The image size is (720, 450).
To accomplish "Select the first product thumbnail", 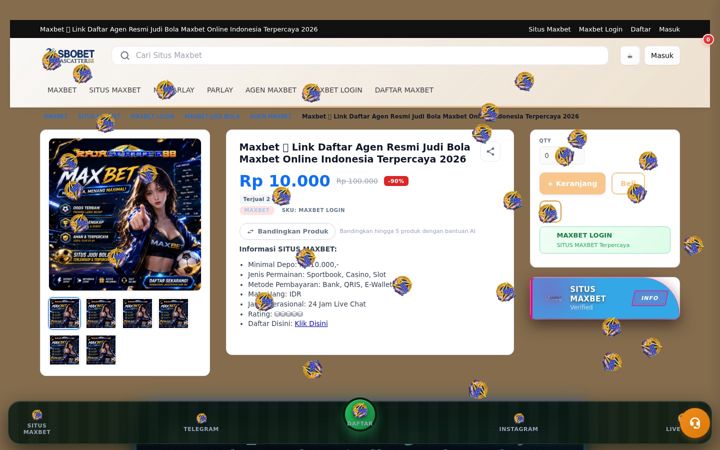I will pyautogui.click(x=64, y=313).
